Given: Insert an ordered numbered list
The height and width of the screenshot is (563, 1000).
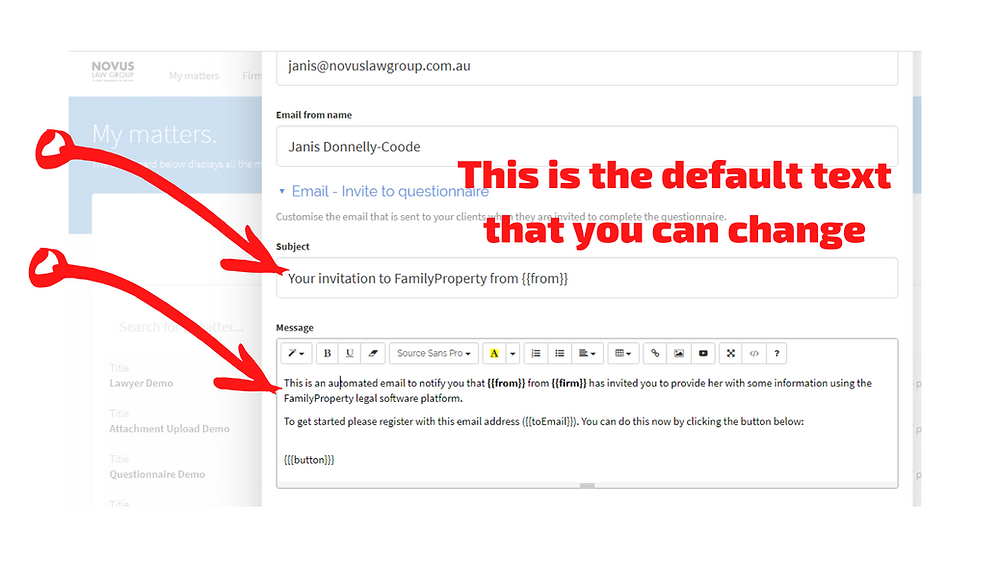Looking at the screenshot, I should (536, 353).
